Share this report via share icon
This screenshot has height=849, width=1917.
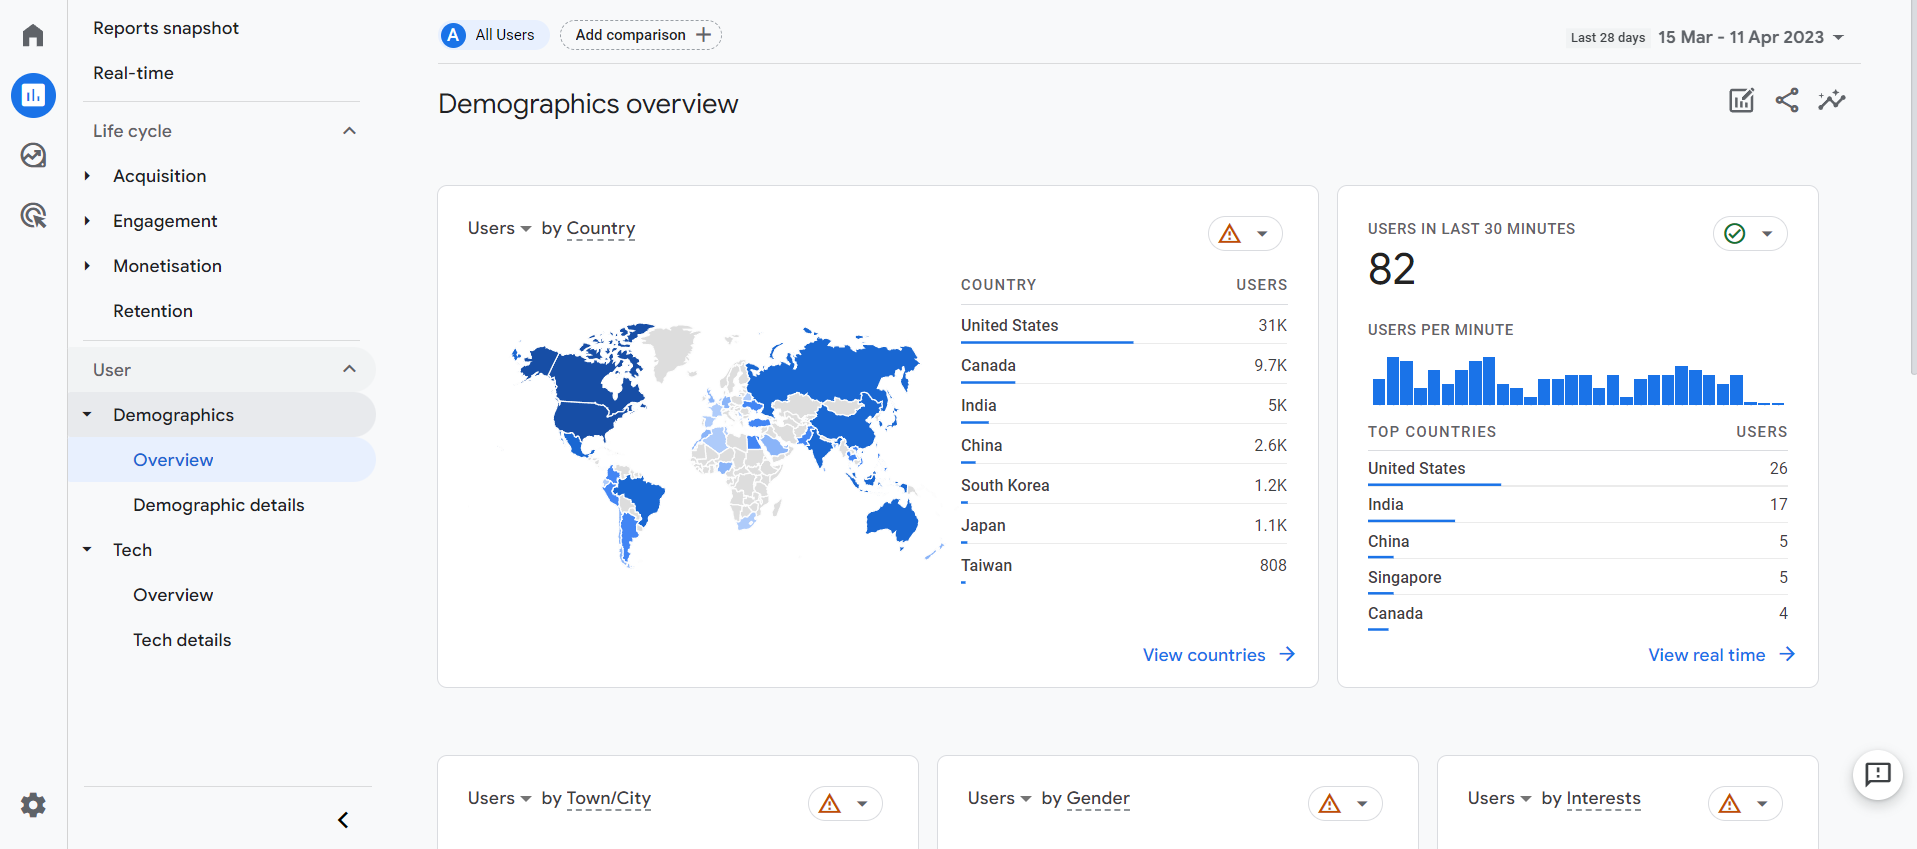tap(1786, 100)
